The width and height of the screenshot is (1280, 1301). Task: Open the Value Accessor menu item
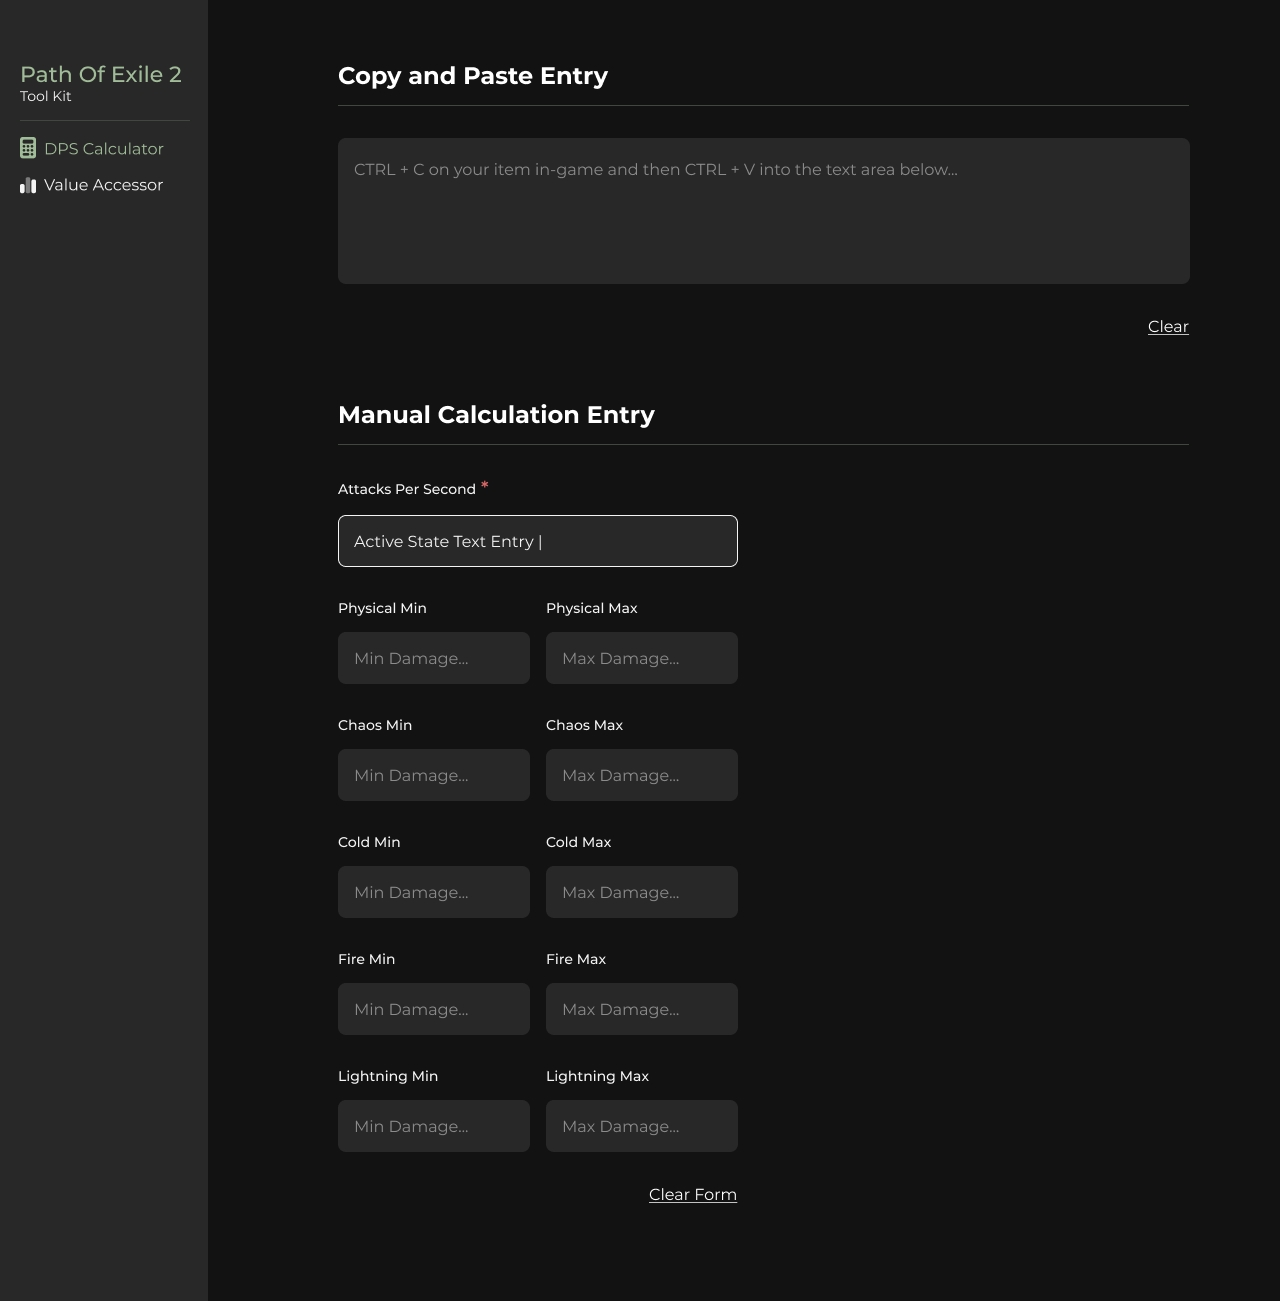tap(92, 185)
